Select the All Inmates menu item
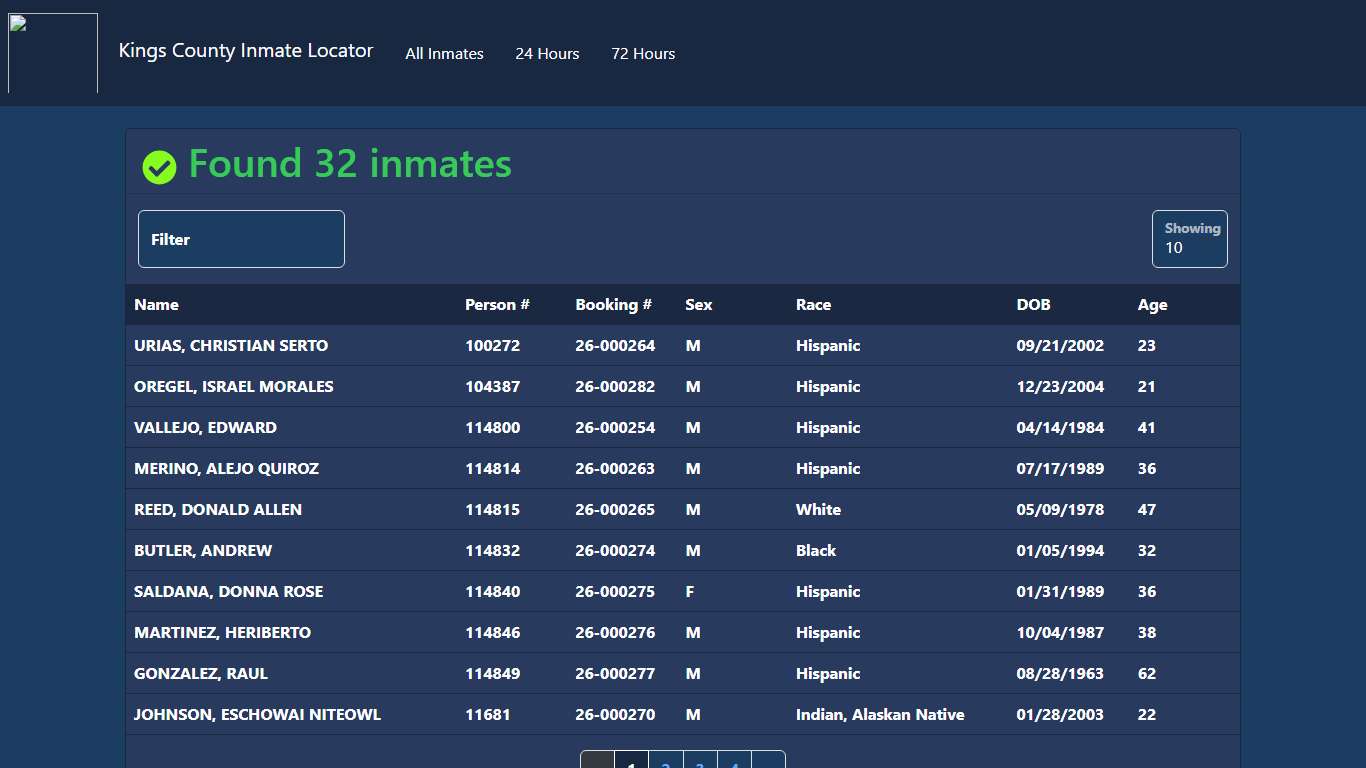 [444, 54]
